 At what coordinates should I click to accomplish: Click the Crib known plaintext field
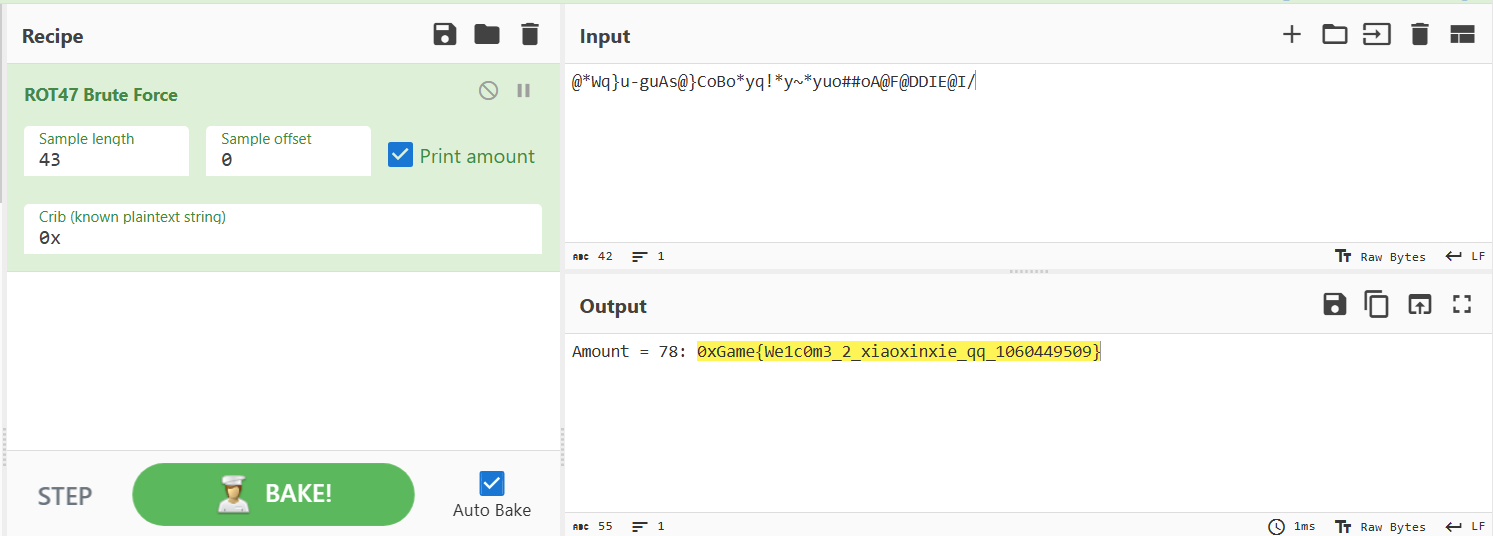pos(282,238)
